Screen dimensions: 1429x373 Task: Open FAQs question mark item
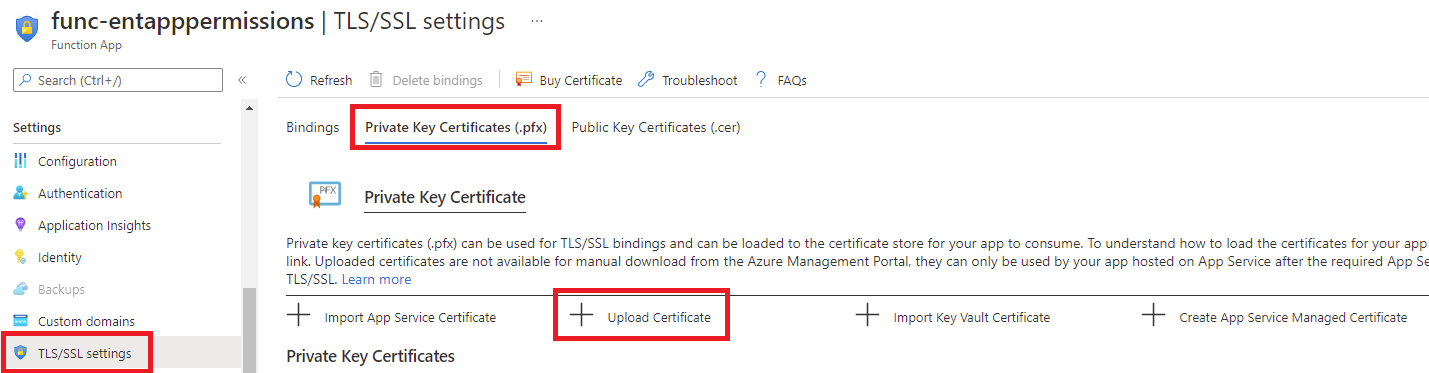[x=781, y=80]
